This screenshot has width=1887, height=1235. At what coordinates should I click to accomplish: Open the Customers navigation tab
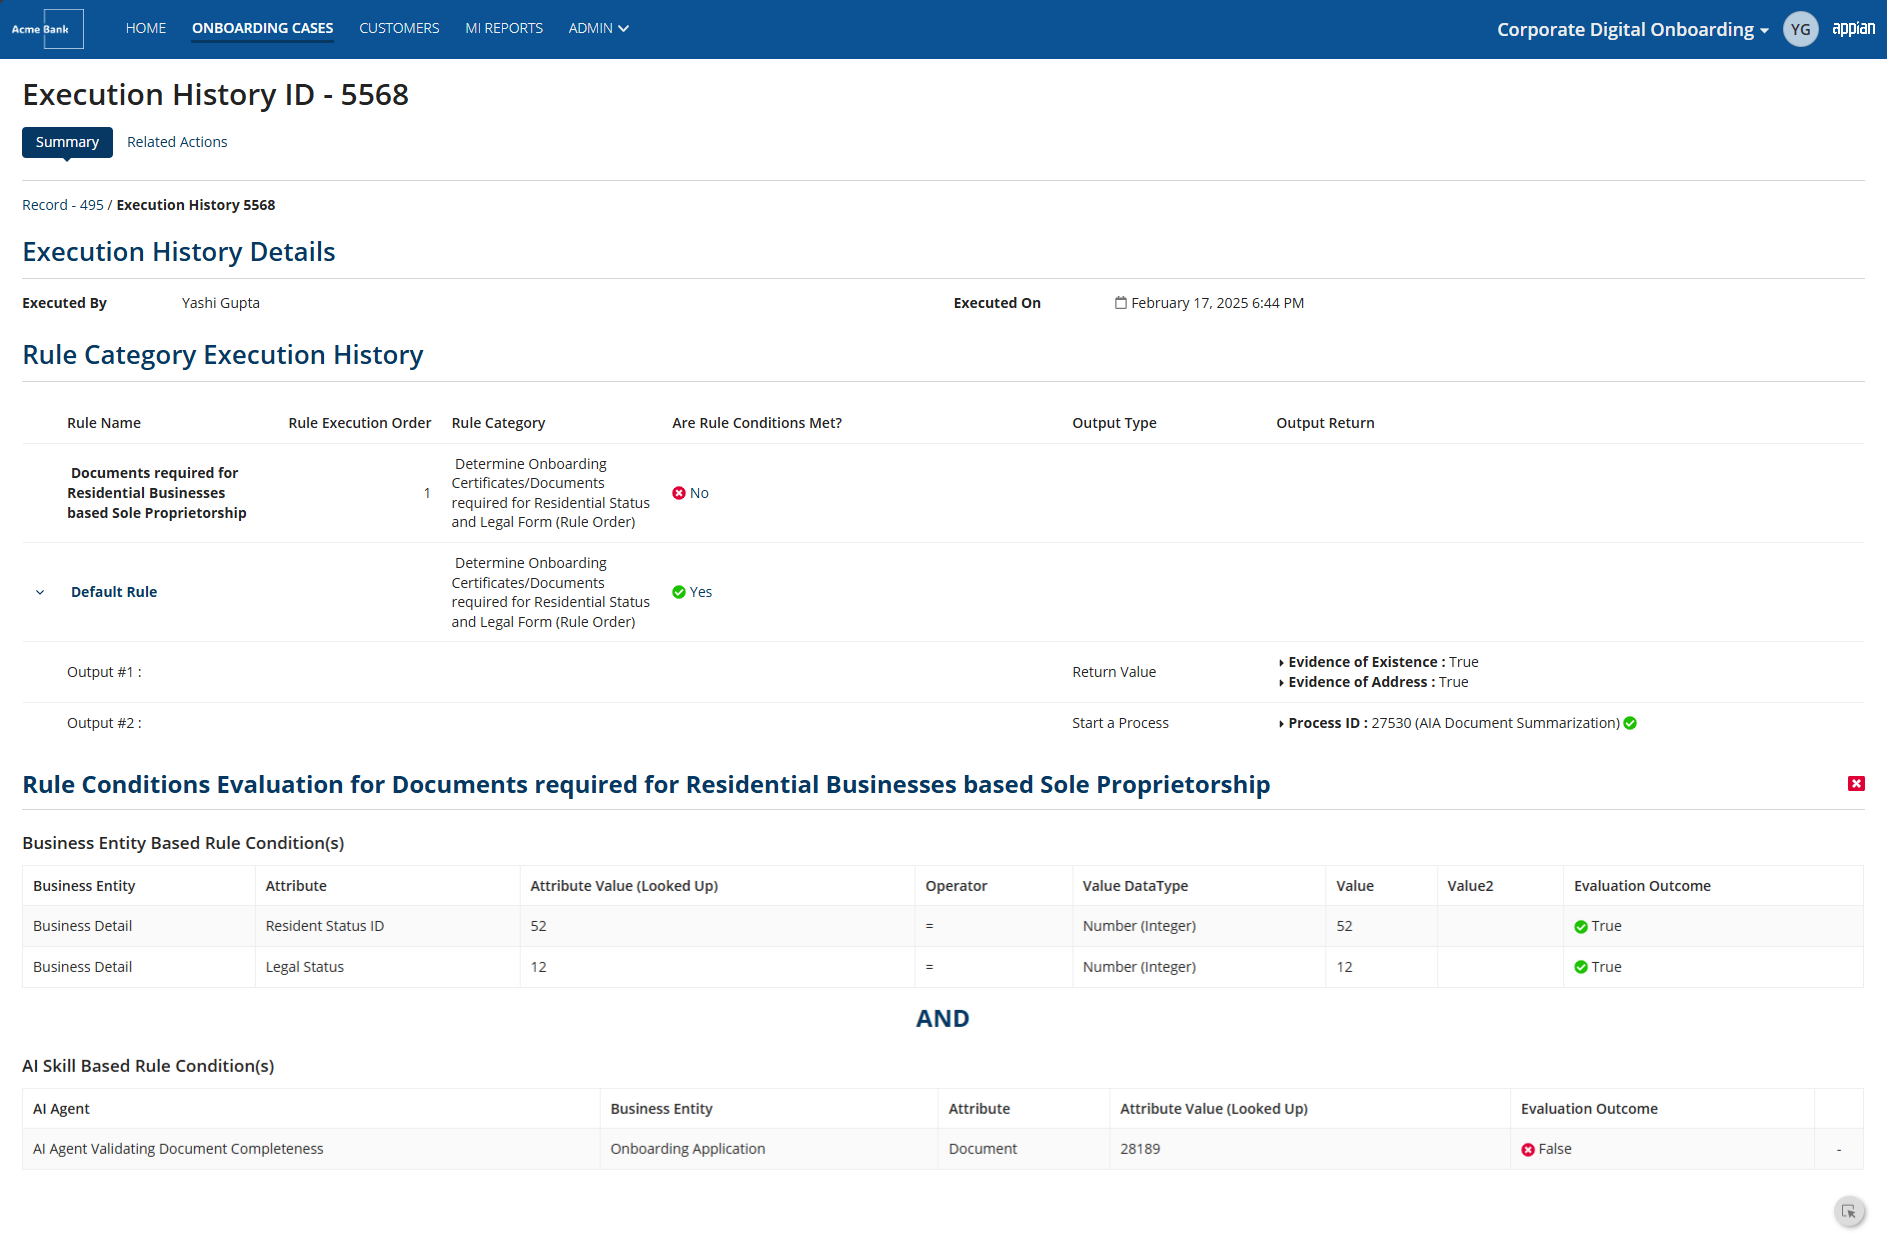point(399,28)
